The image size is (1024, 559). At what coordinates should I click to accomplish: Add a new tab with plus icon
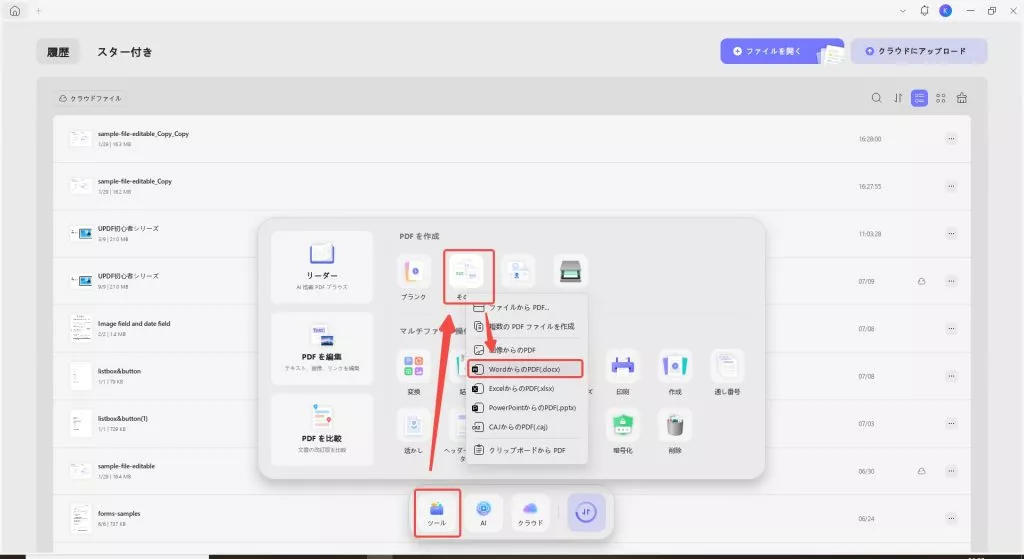click(39, 10)
